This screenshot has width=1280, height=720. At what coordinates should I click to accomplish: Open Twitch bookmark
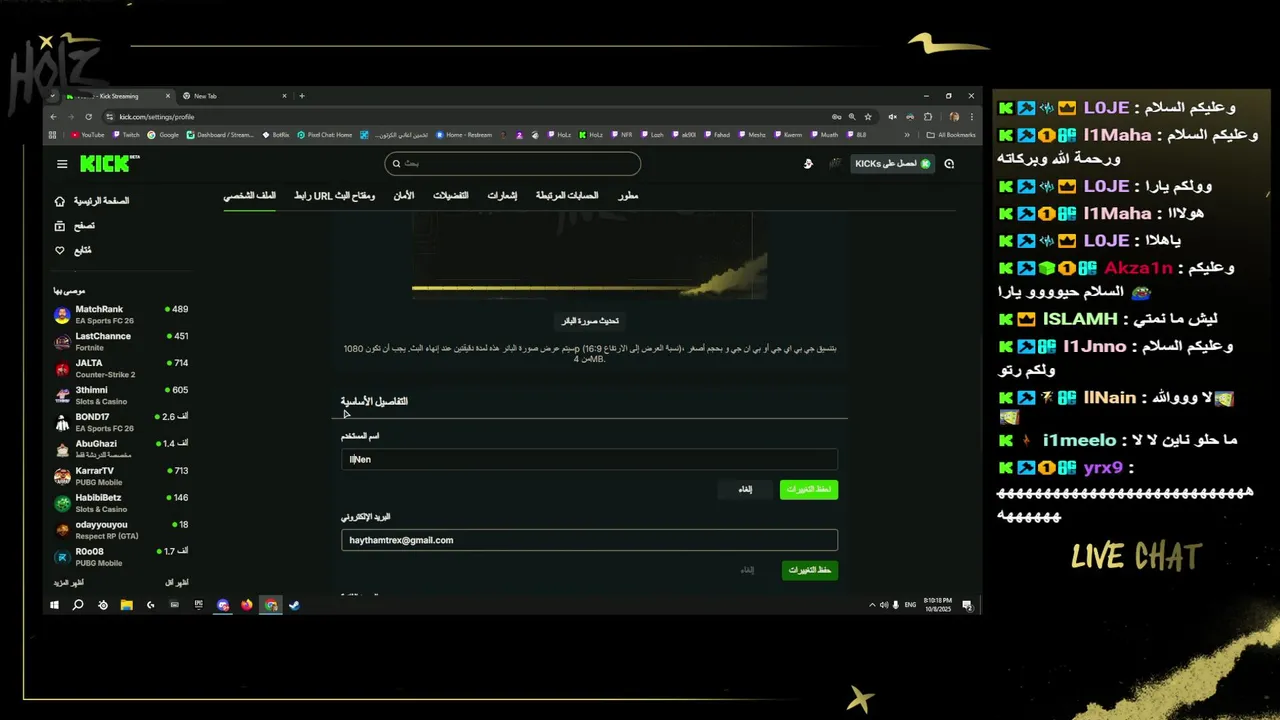click(126, 135)
